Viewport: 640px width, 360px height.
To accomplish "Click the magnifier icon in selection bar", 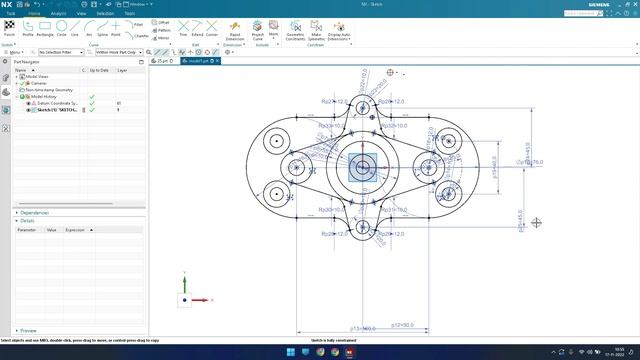I will pos(149,52).
